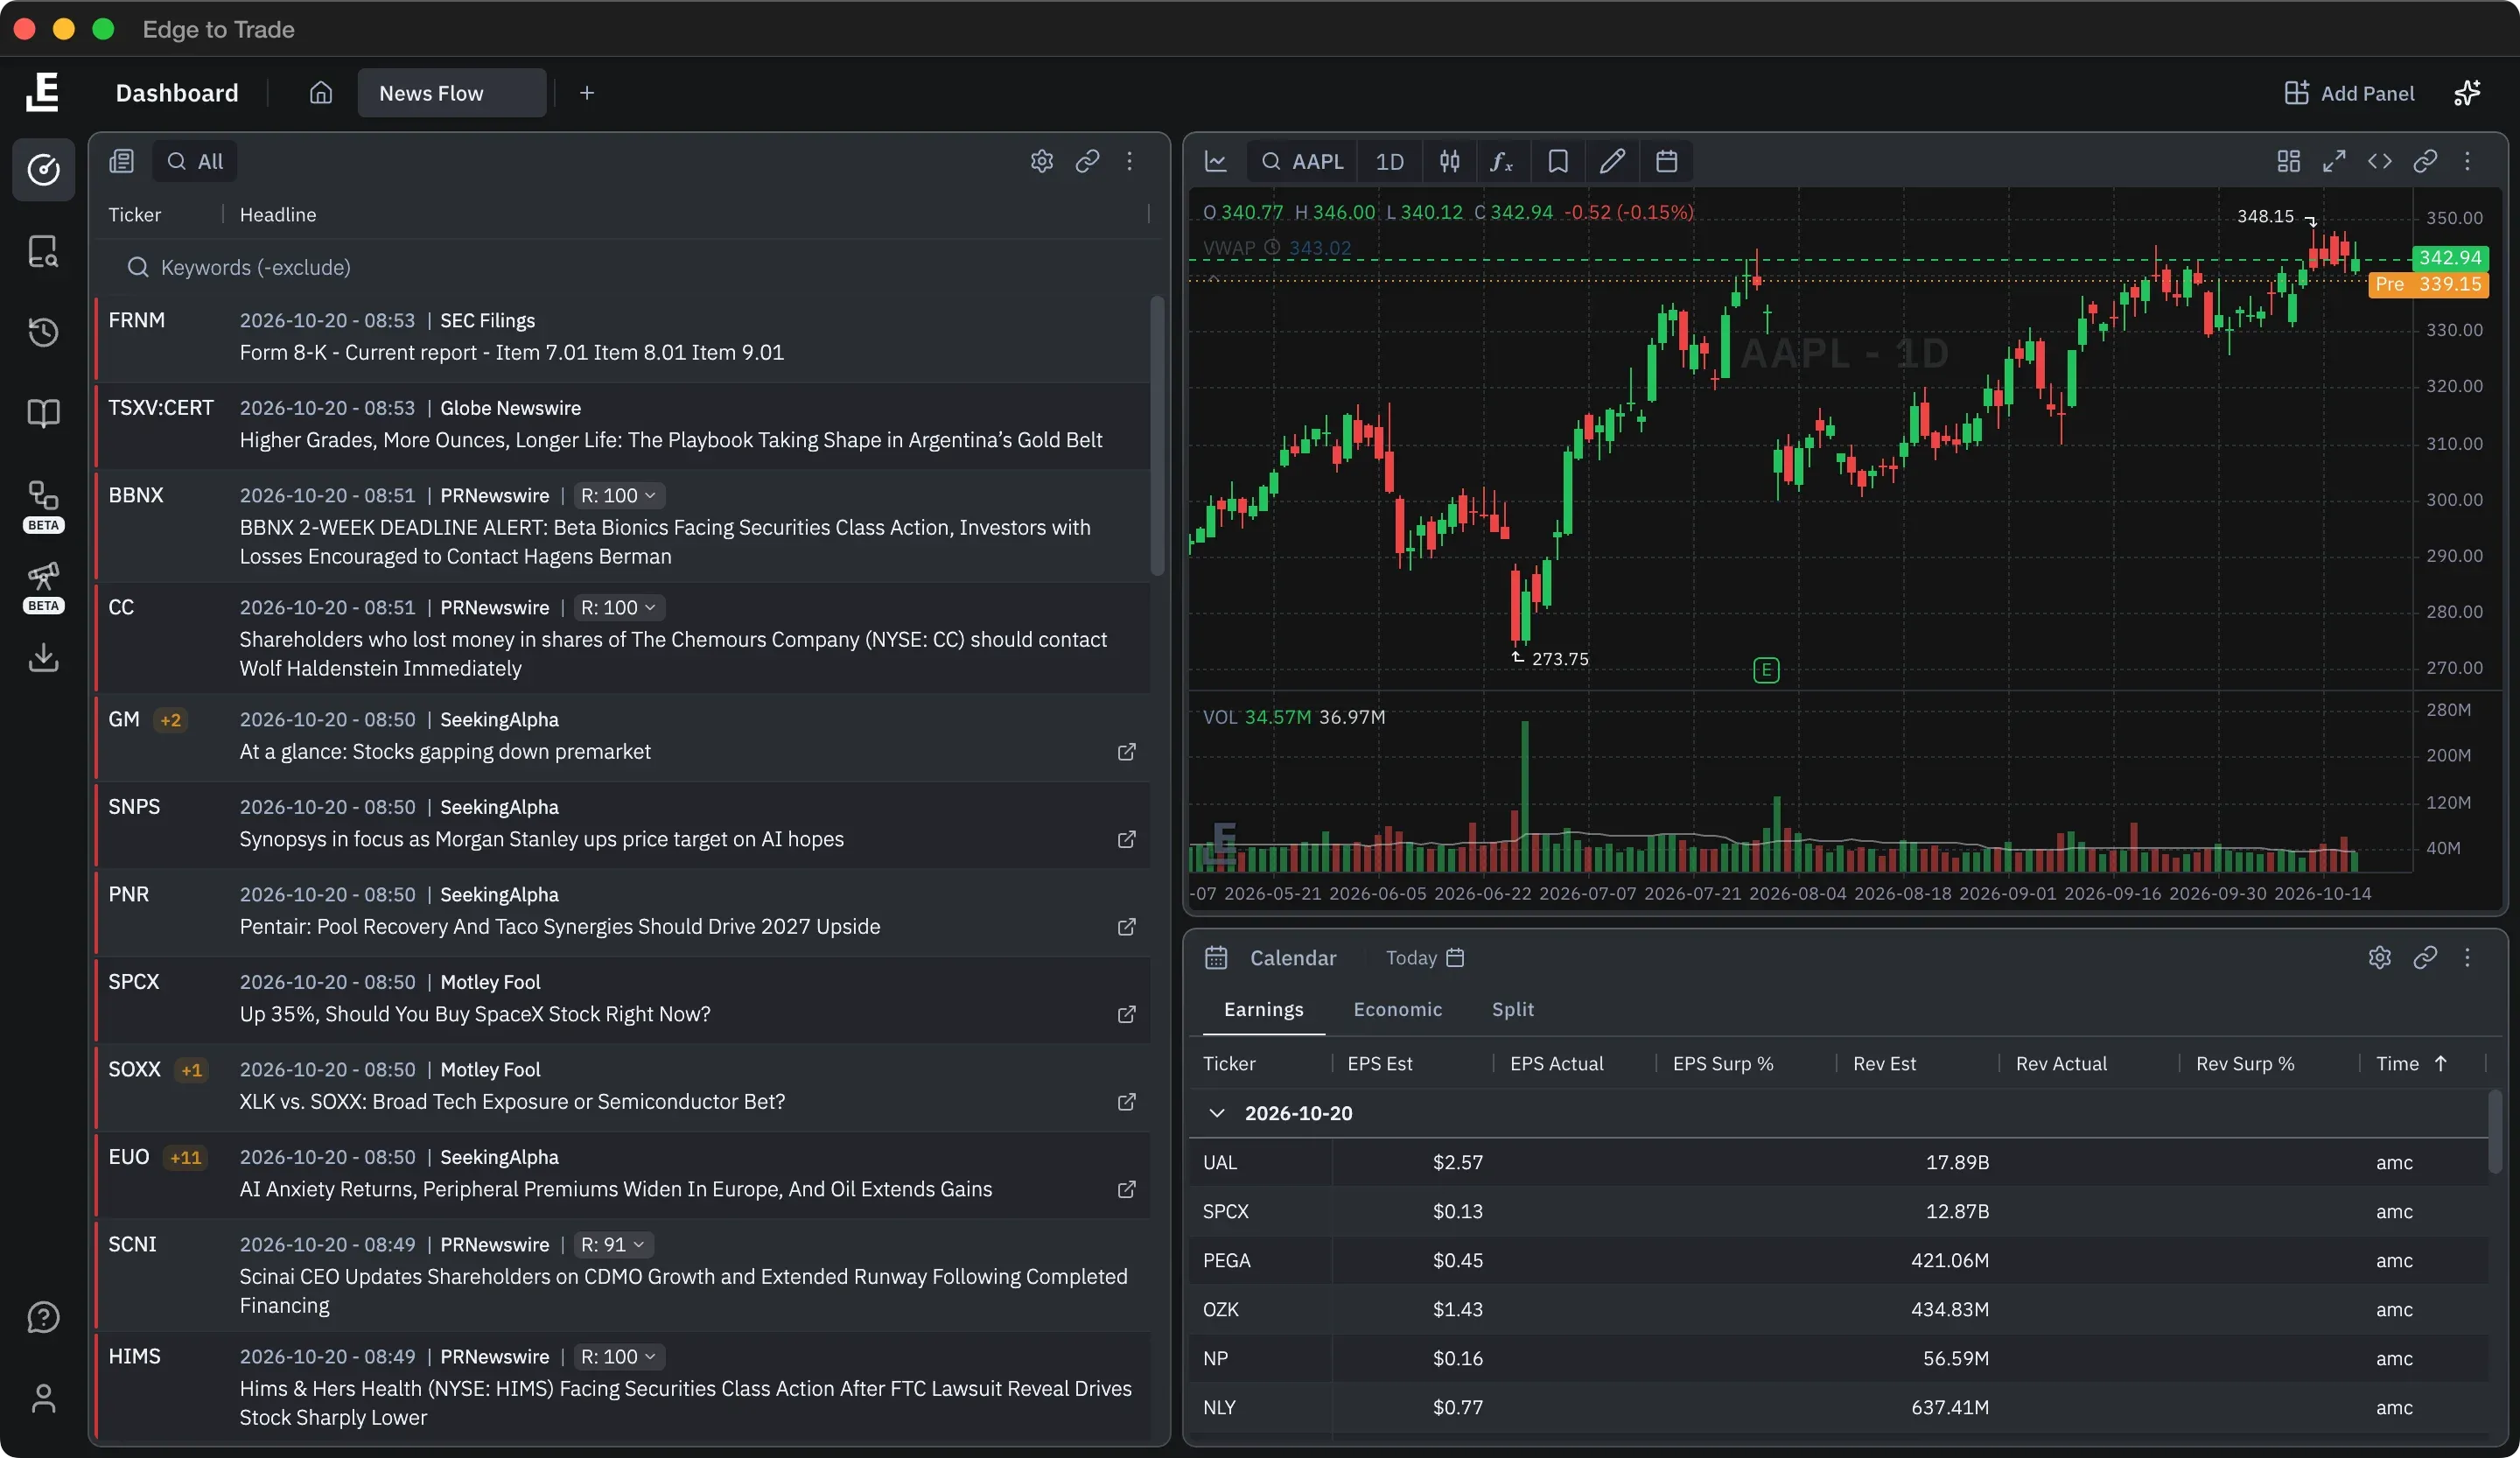Click the Today calendar date button

pyautogui.click(x=1424, y=957)
